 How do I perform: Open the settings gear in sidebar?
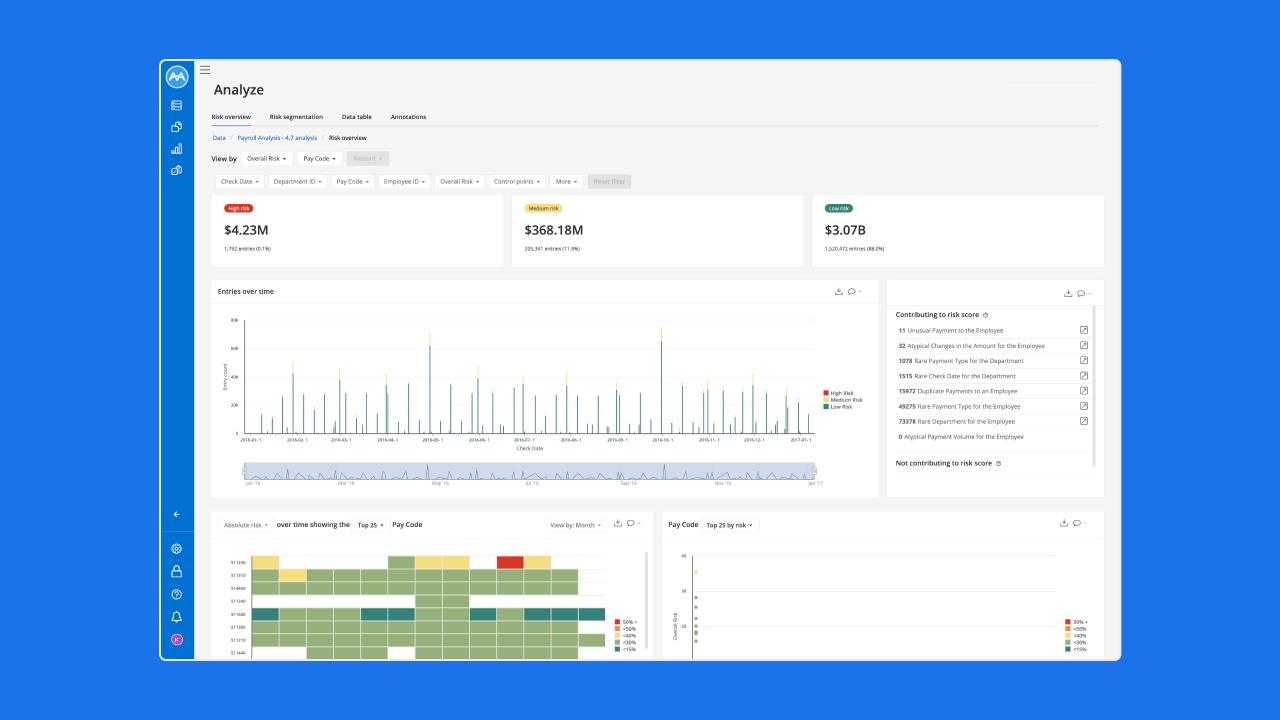177,549
